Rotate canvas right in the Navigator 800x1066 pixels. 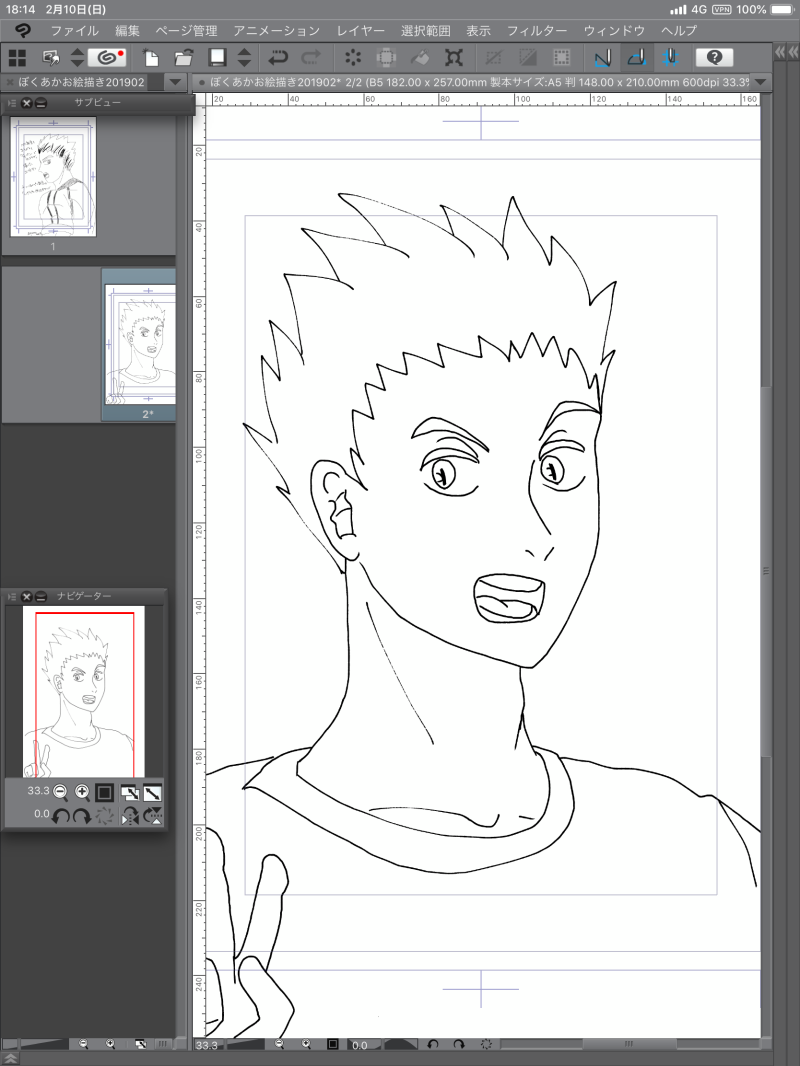coord(82,816)
